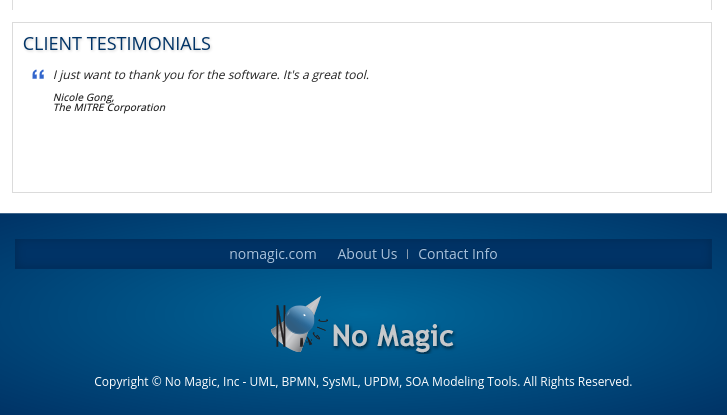Open the nomagic.com footer link

(273, 254)
